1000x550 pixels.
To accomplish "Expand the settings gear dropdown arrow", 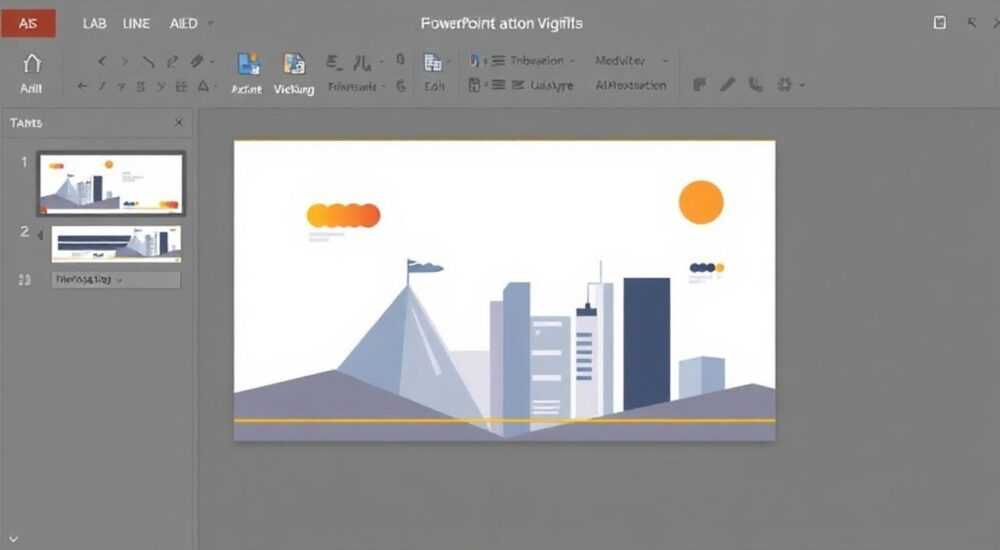I will point(802,85).
